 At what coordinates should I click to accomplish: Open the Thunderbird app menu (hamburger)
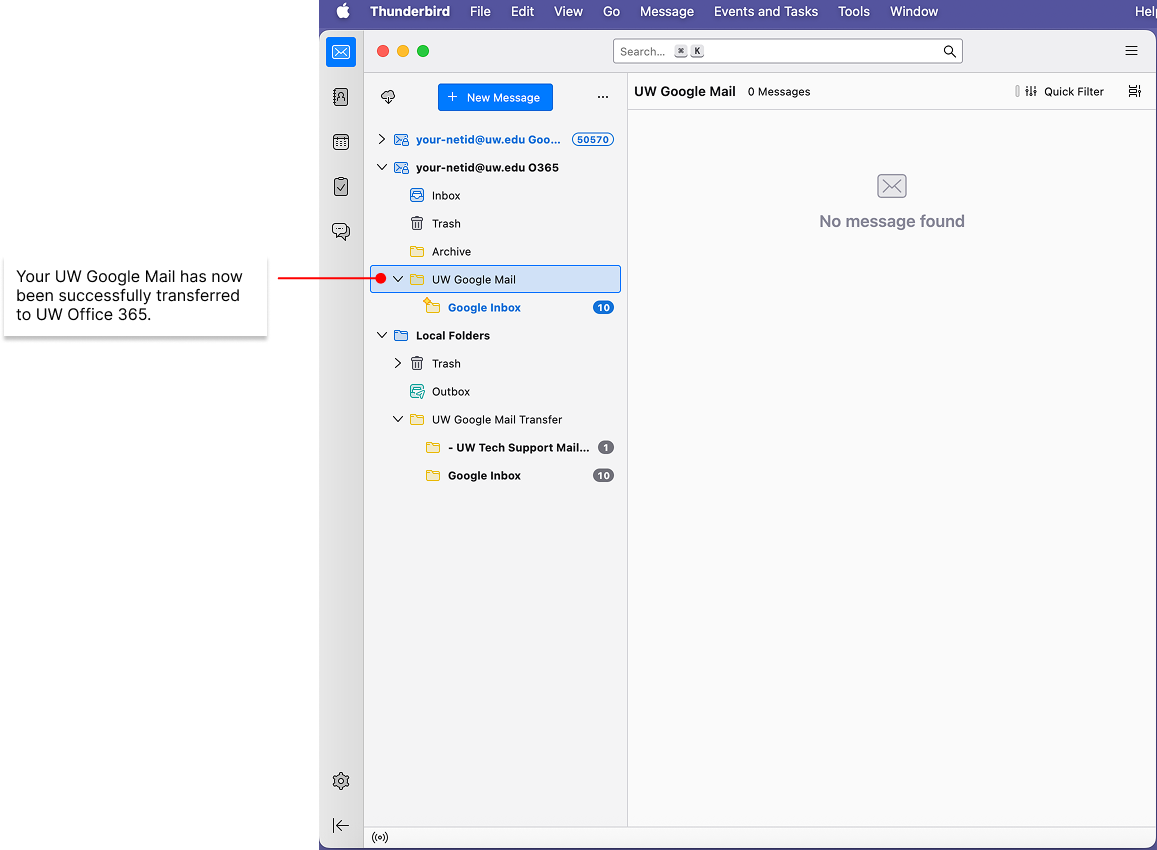click(1131, 51)
